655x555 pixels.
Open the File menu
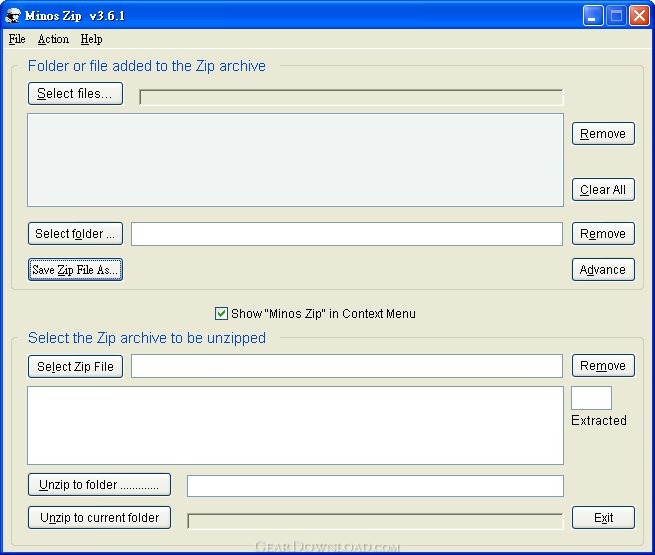[17, 39]
